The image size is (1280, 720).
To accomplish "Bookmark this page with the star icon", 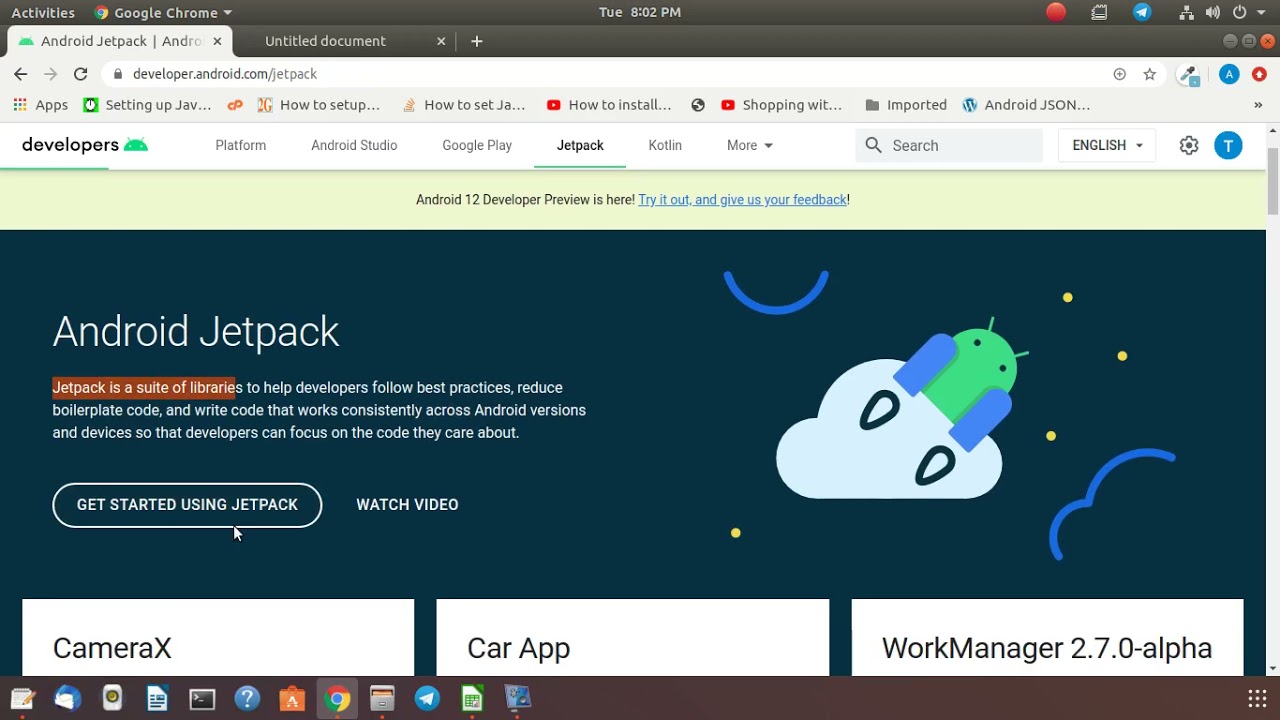I will (1150, 74).
